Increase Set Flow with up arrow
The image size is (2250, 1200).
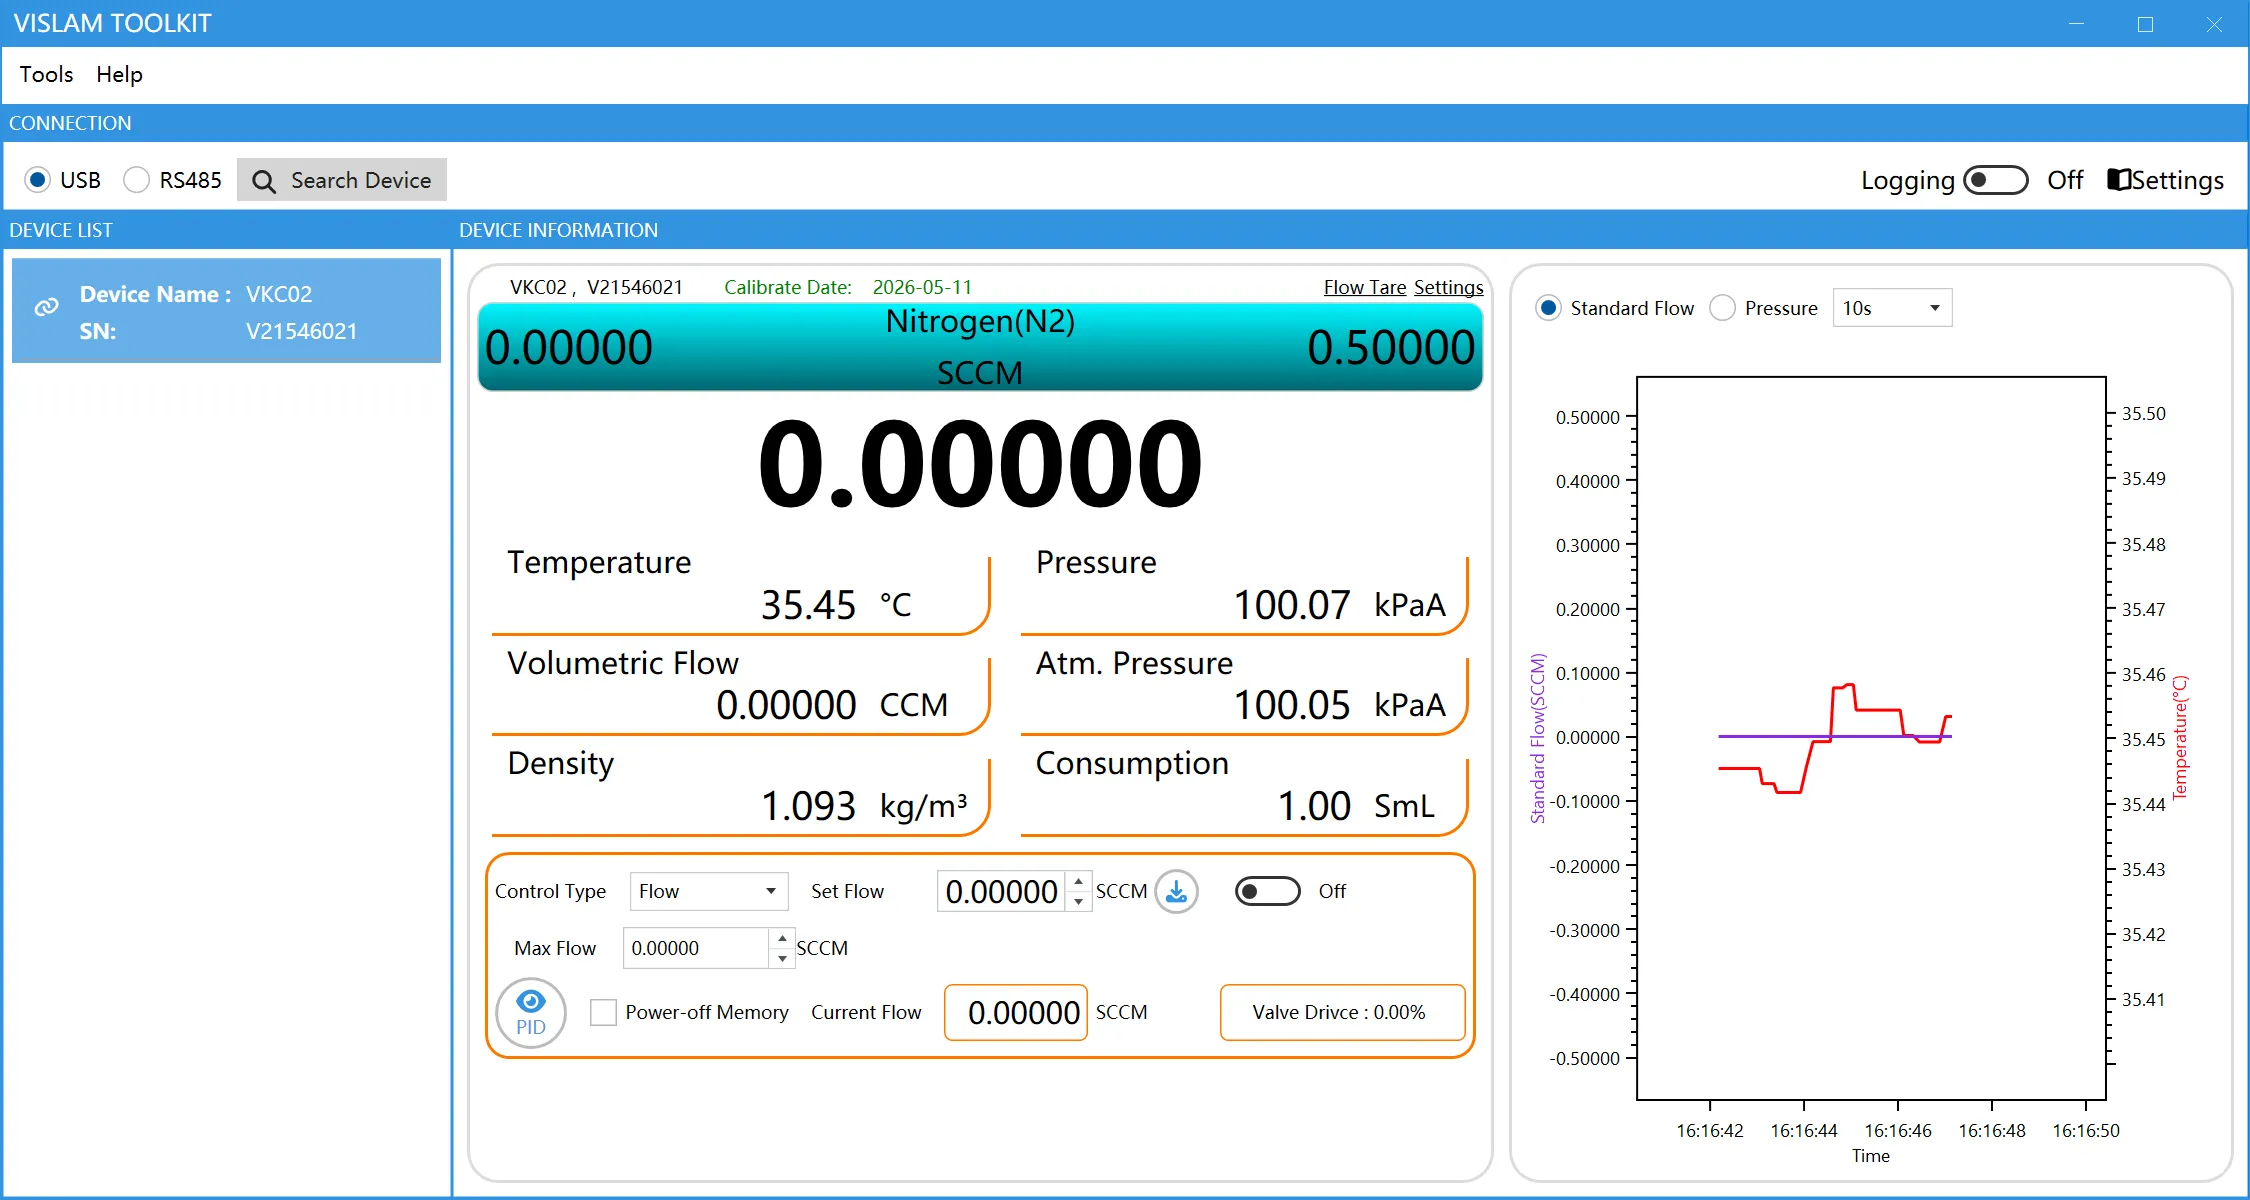click(1078, 881)
